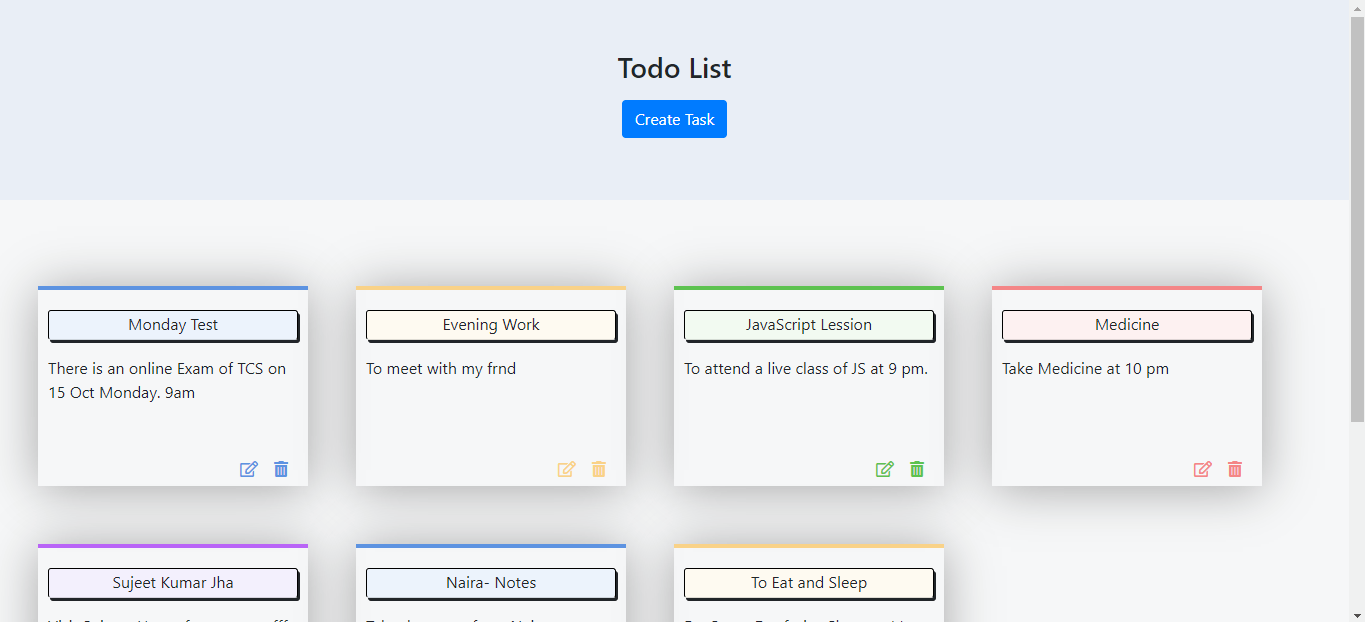The width and height of the screenshot is (1365, 622).
Task: Click the Naira- Notes card title
Action: pyautogui.click(x=491, y=583)
